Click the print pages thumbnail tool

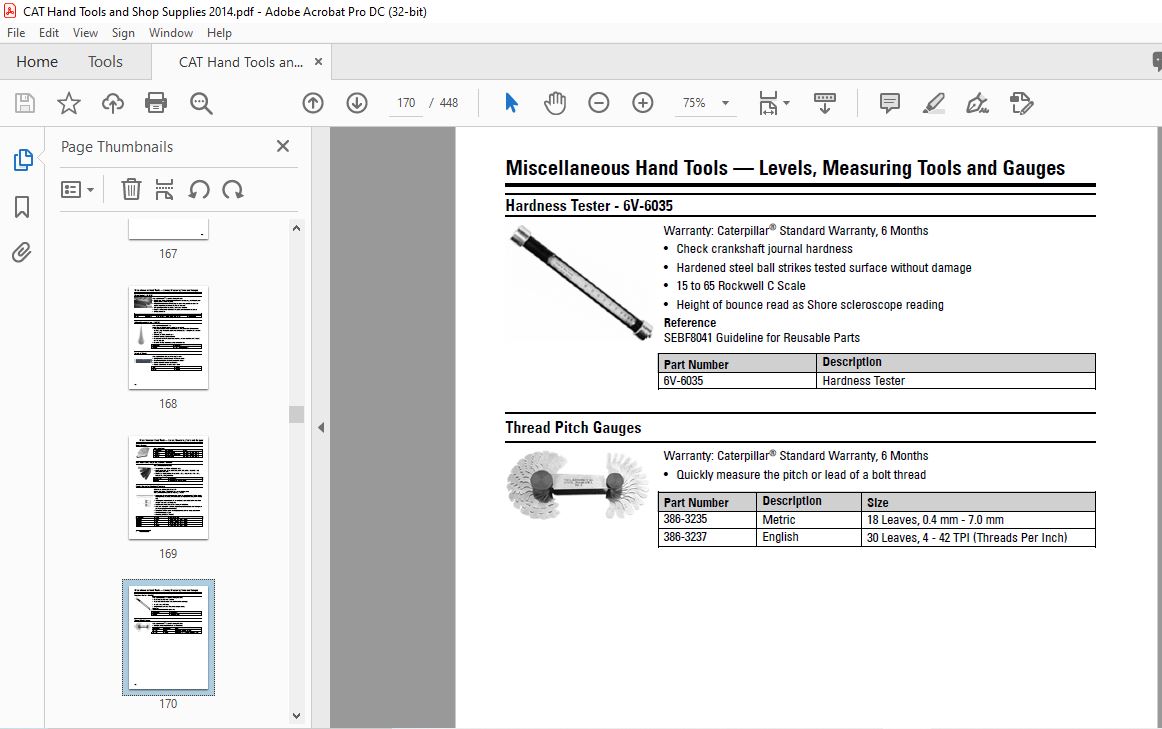point(164,190)
